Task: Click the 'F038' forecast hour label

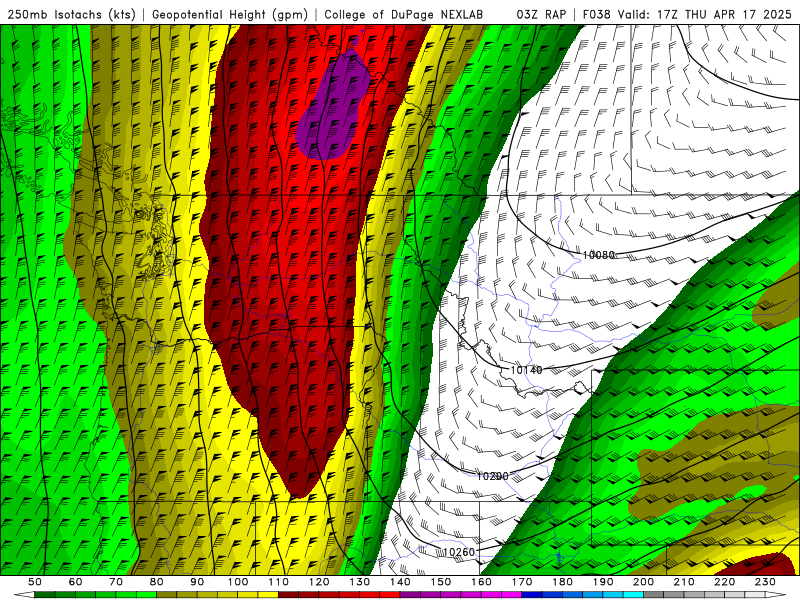Action: [x=596, y=15]
